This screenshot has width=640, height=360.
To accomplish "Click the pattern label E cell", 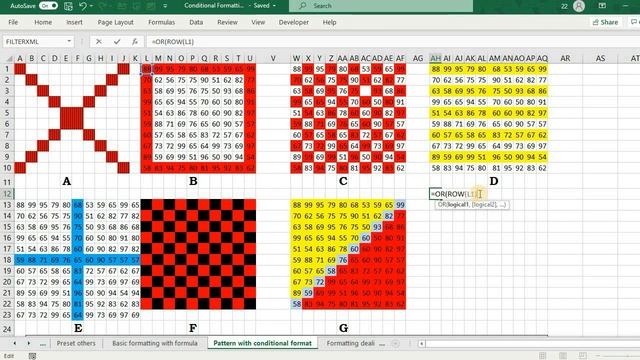I will coord(78,328).
